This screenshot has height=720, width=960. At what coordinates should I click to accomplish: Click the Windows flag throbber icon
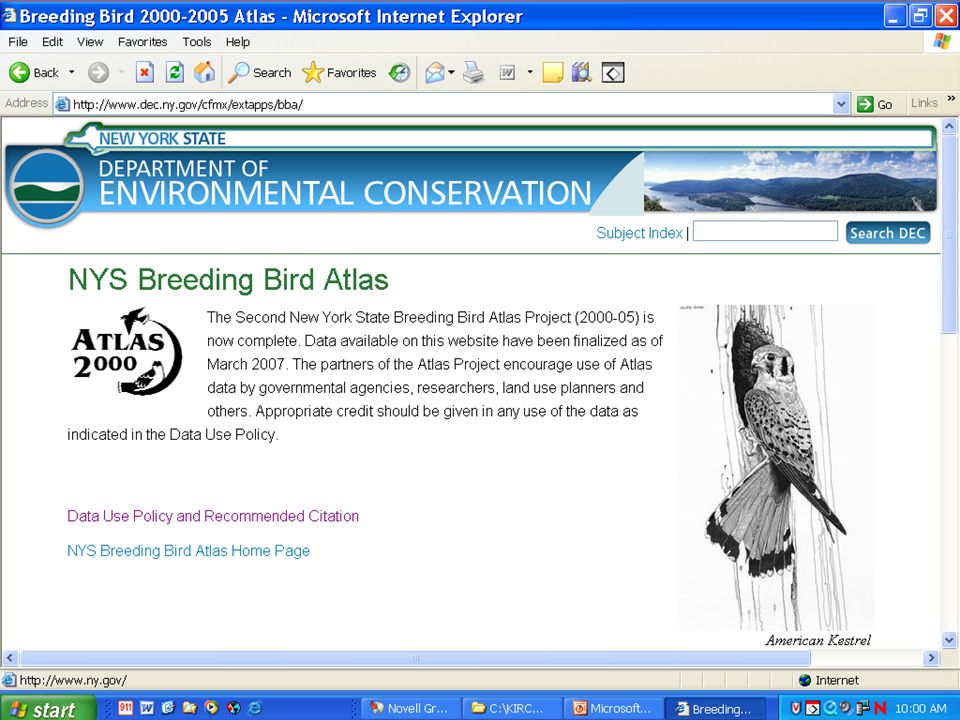click(x=942, y=42)
